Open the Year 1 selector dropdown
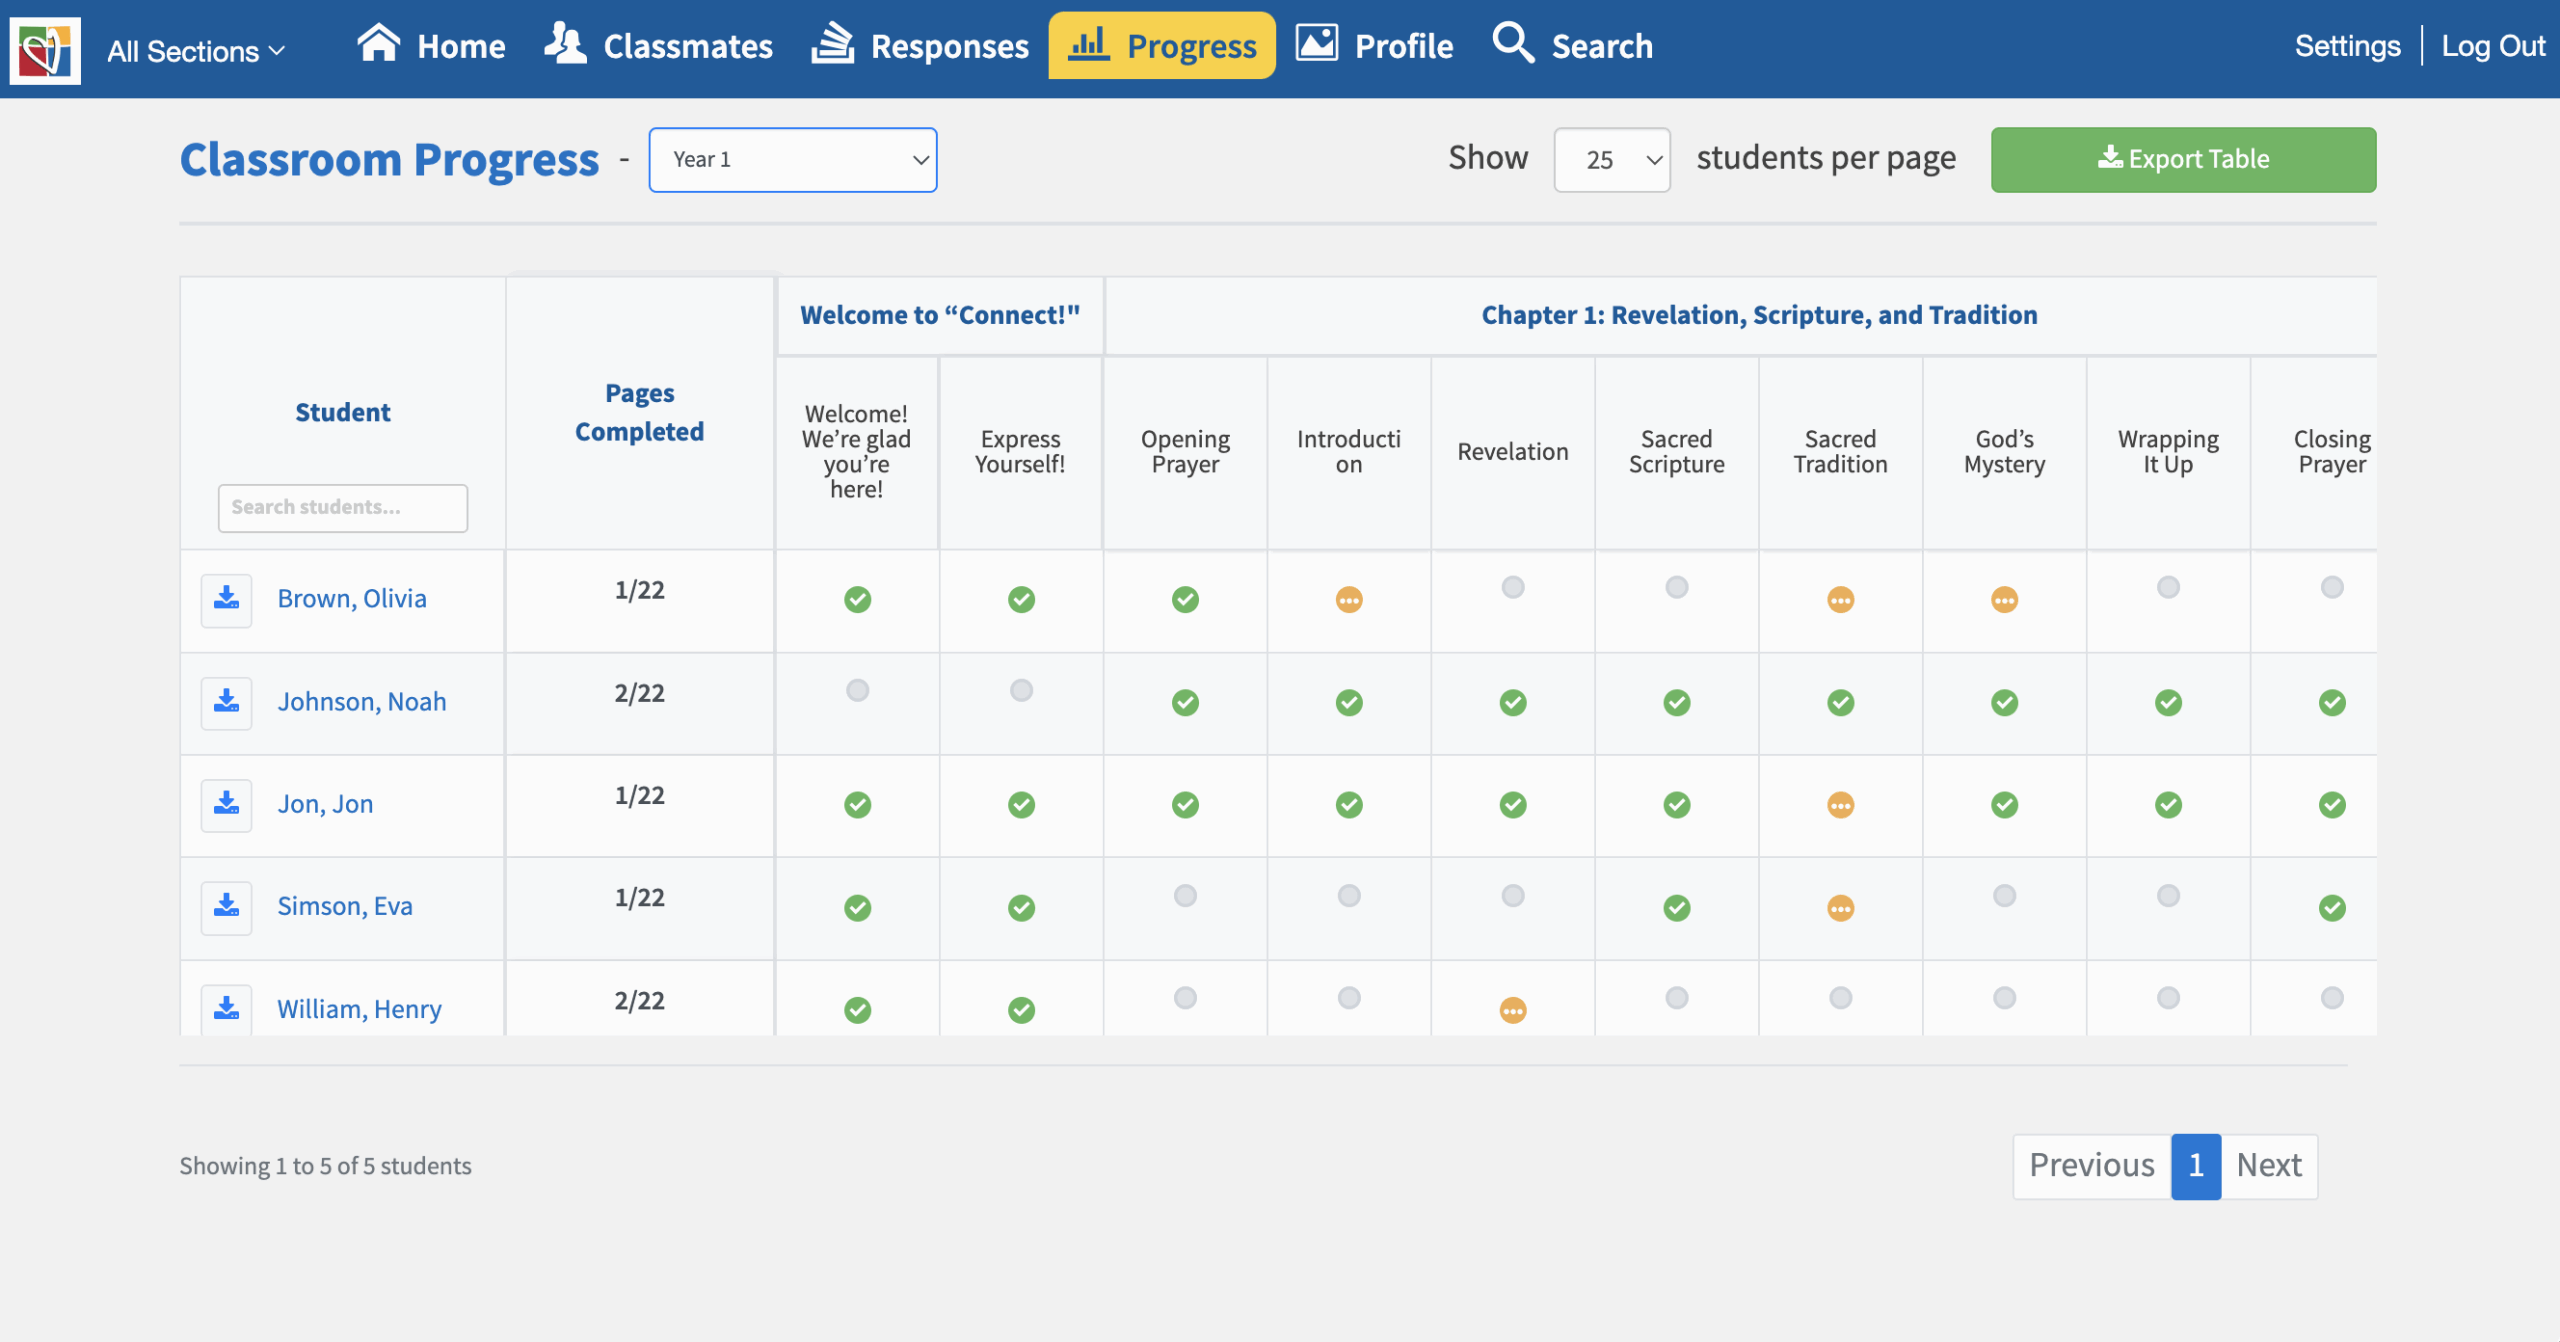 792,160
